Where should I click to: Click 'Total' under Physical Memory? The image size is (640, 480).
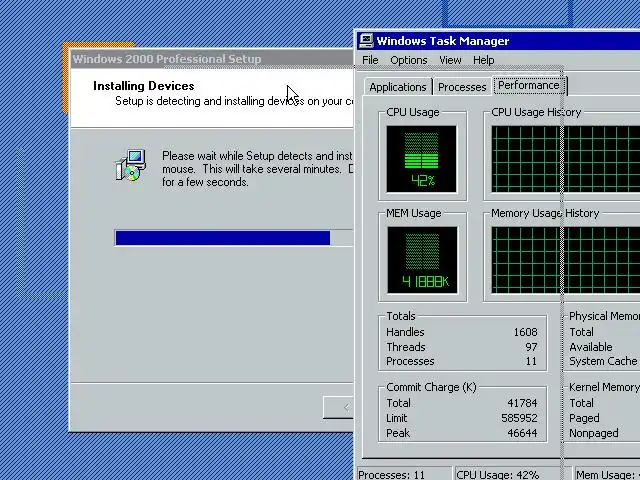click(581, 332)
